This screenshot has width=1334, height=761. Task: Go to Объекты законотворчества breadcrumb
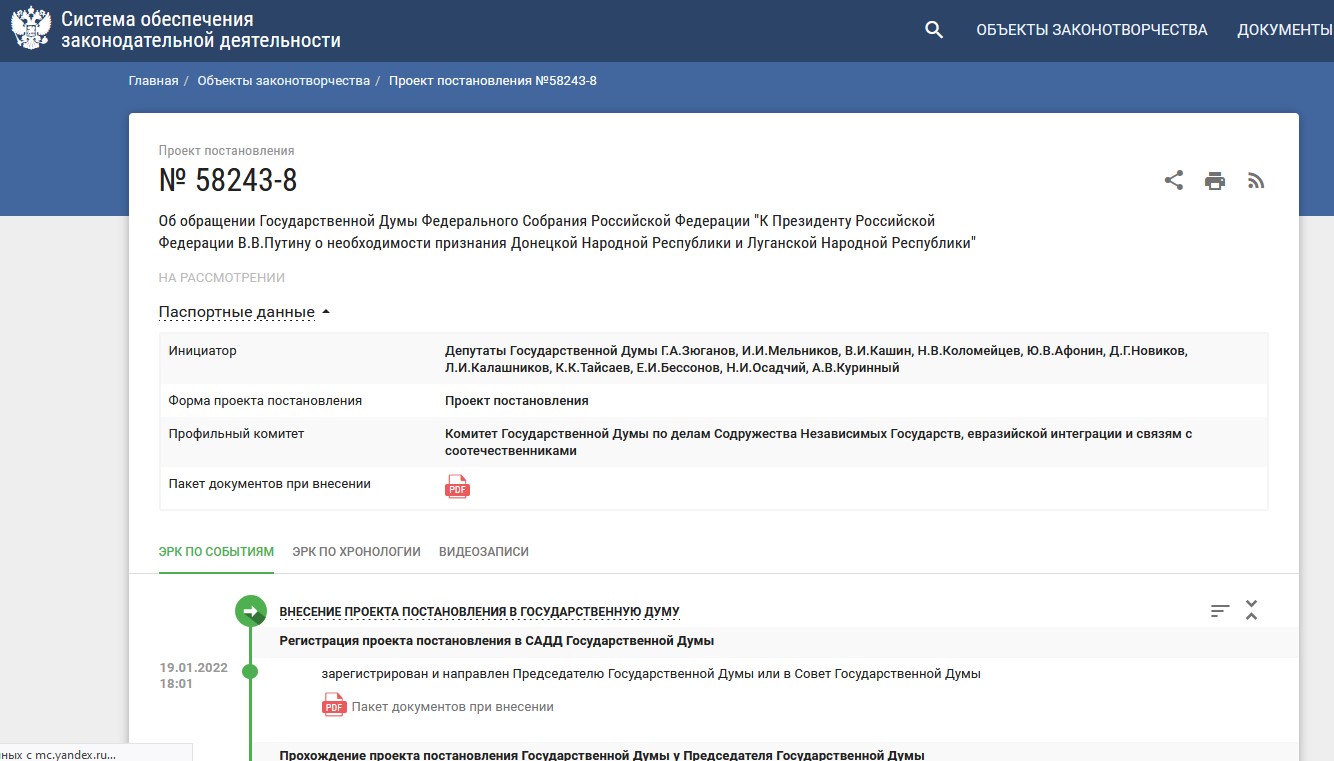pyautogui.click(x=284, y=80)
